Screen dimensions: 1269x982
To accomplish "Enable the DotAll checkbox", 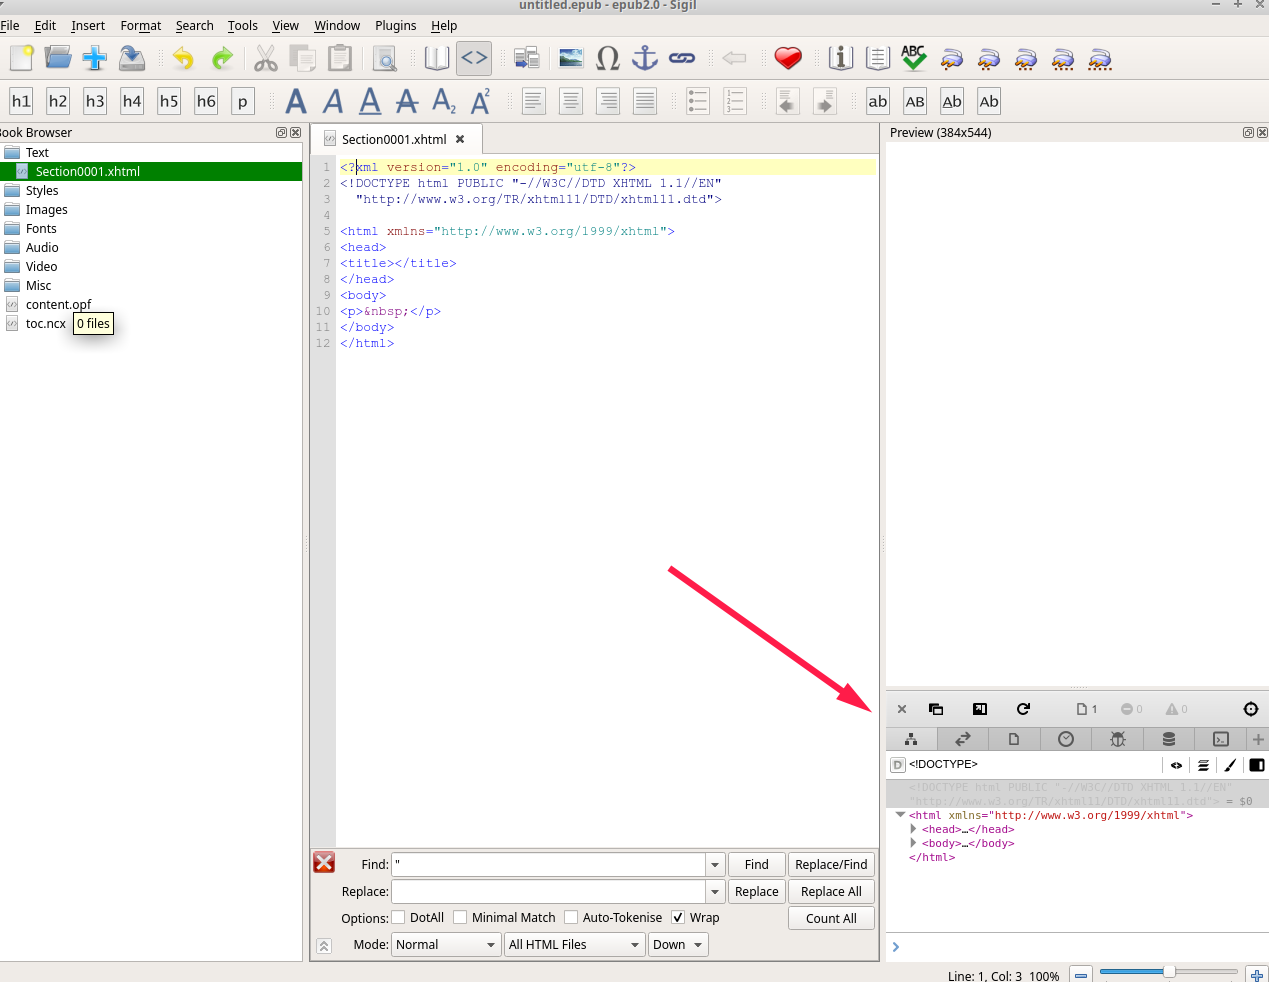I will coord(399,918).
